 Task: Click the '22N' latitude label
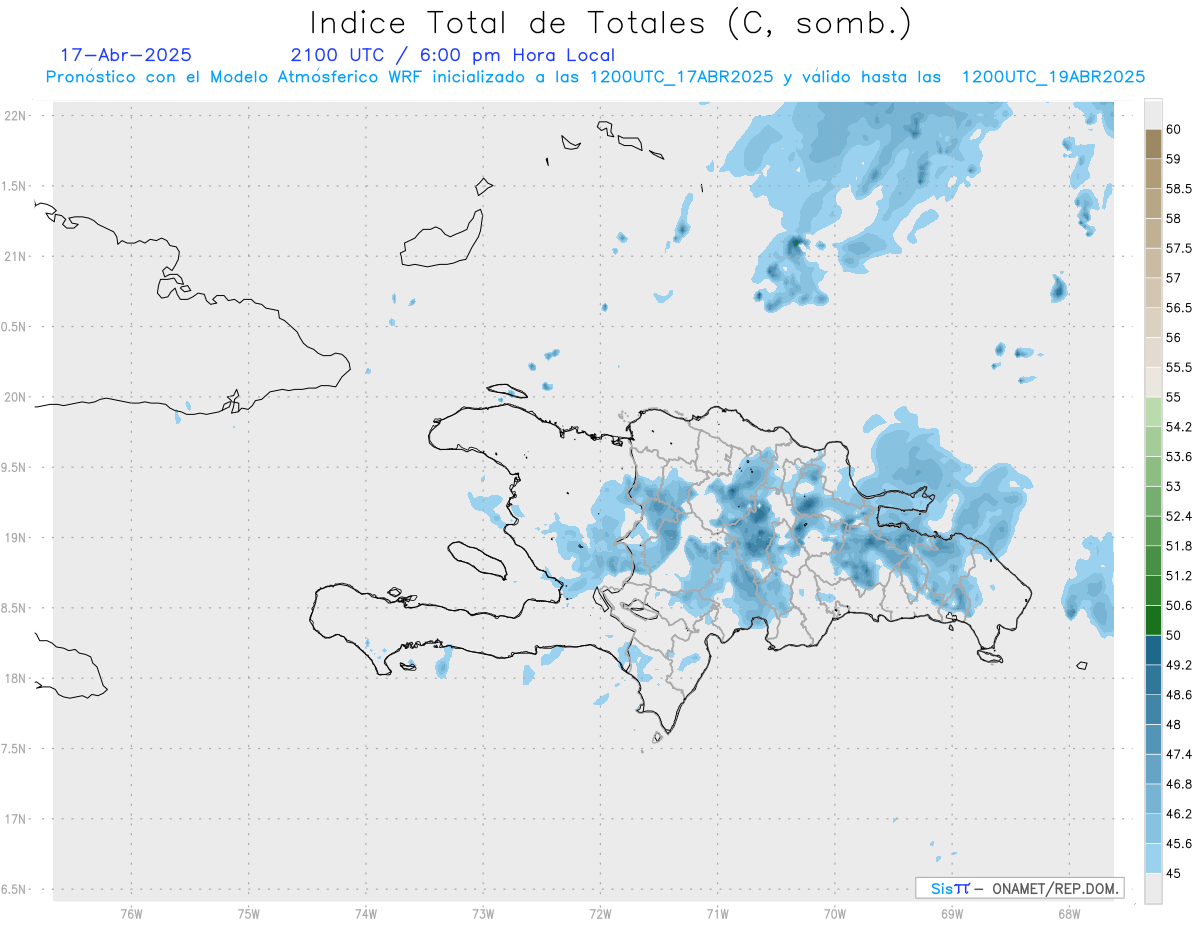17,116
